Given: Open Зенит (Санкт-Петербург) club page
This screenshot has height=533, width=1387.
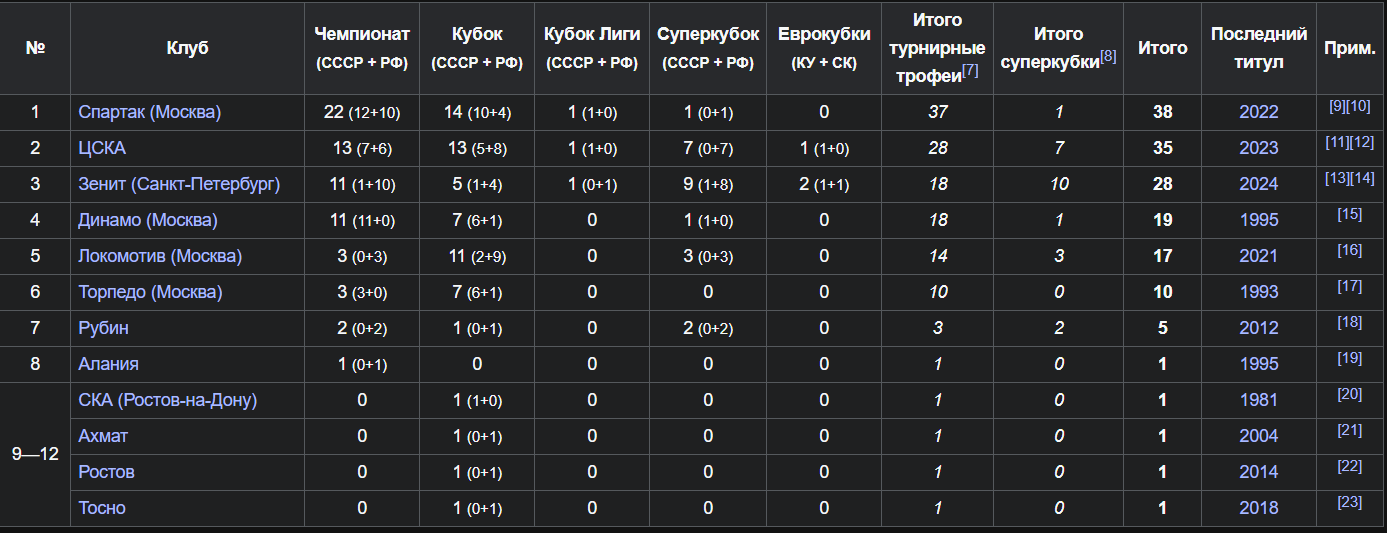Looking at the screenshot, I should point(179,184).
